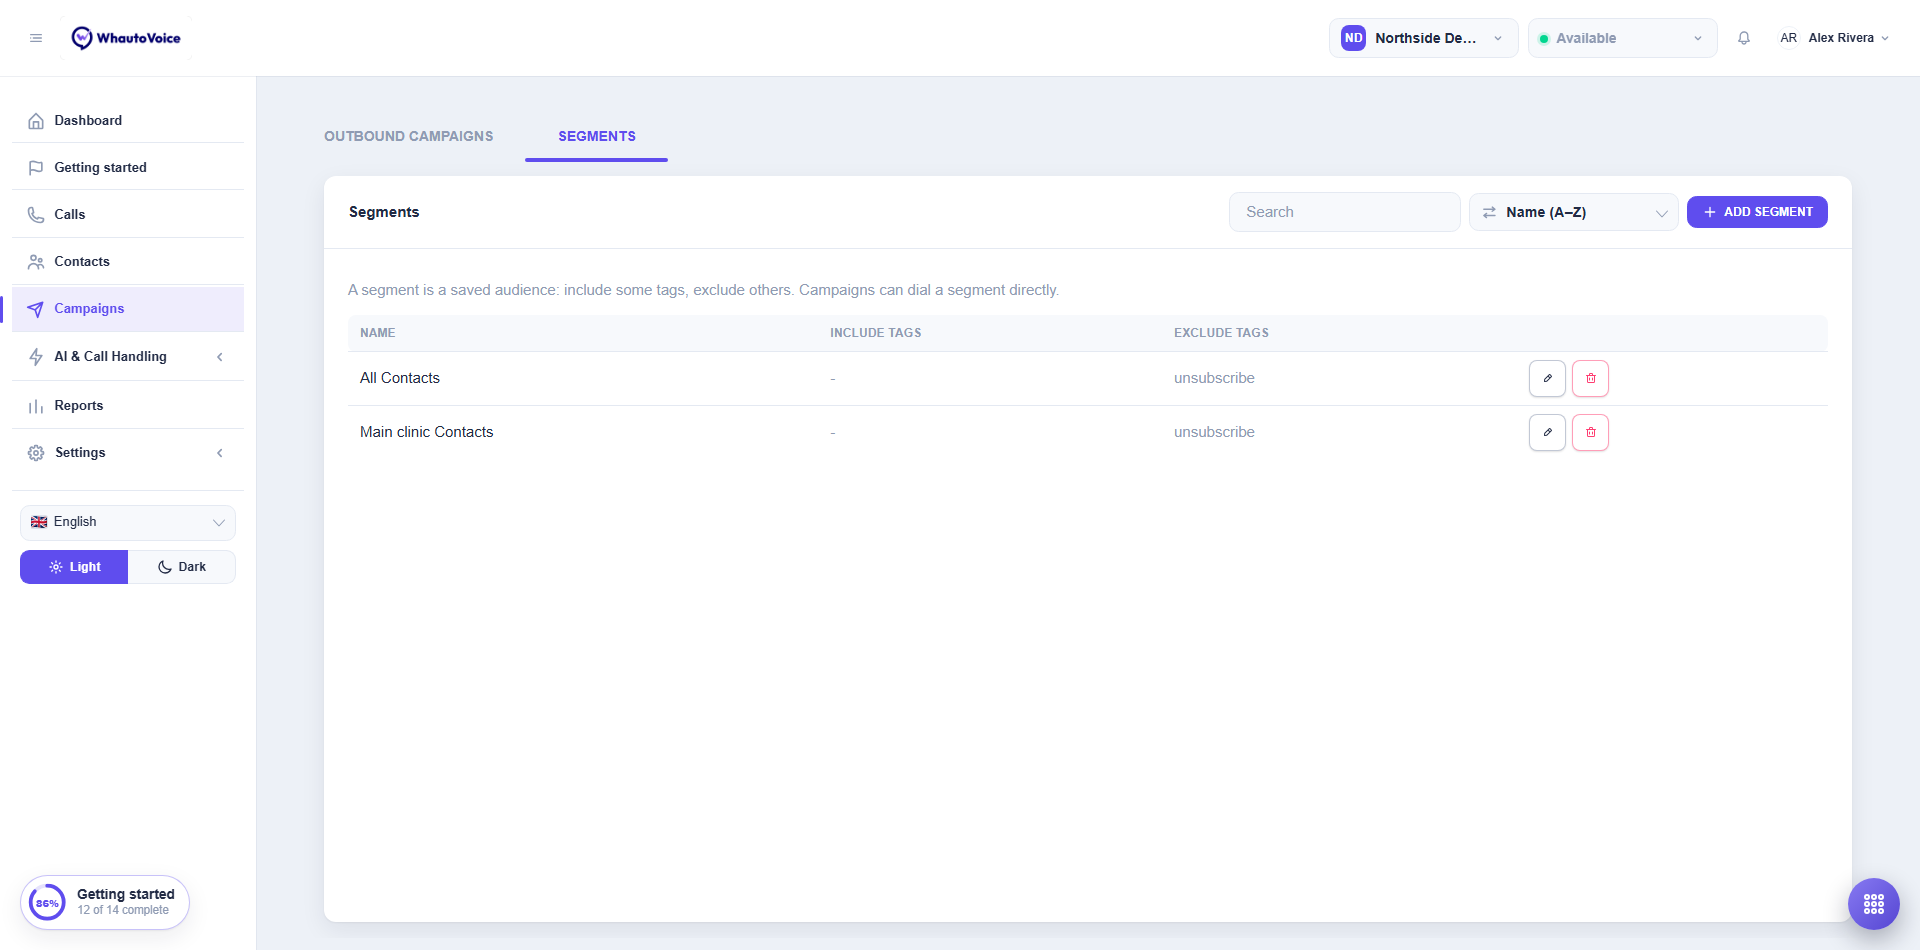
Task: Click the WhautoVoice logo
Action: coord(126,38)
